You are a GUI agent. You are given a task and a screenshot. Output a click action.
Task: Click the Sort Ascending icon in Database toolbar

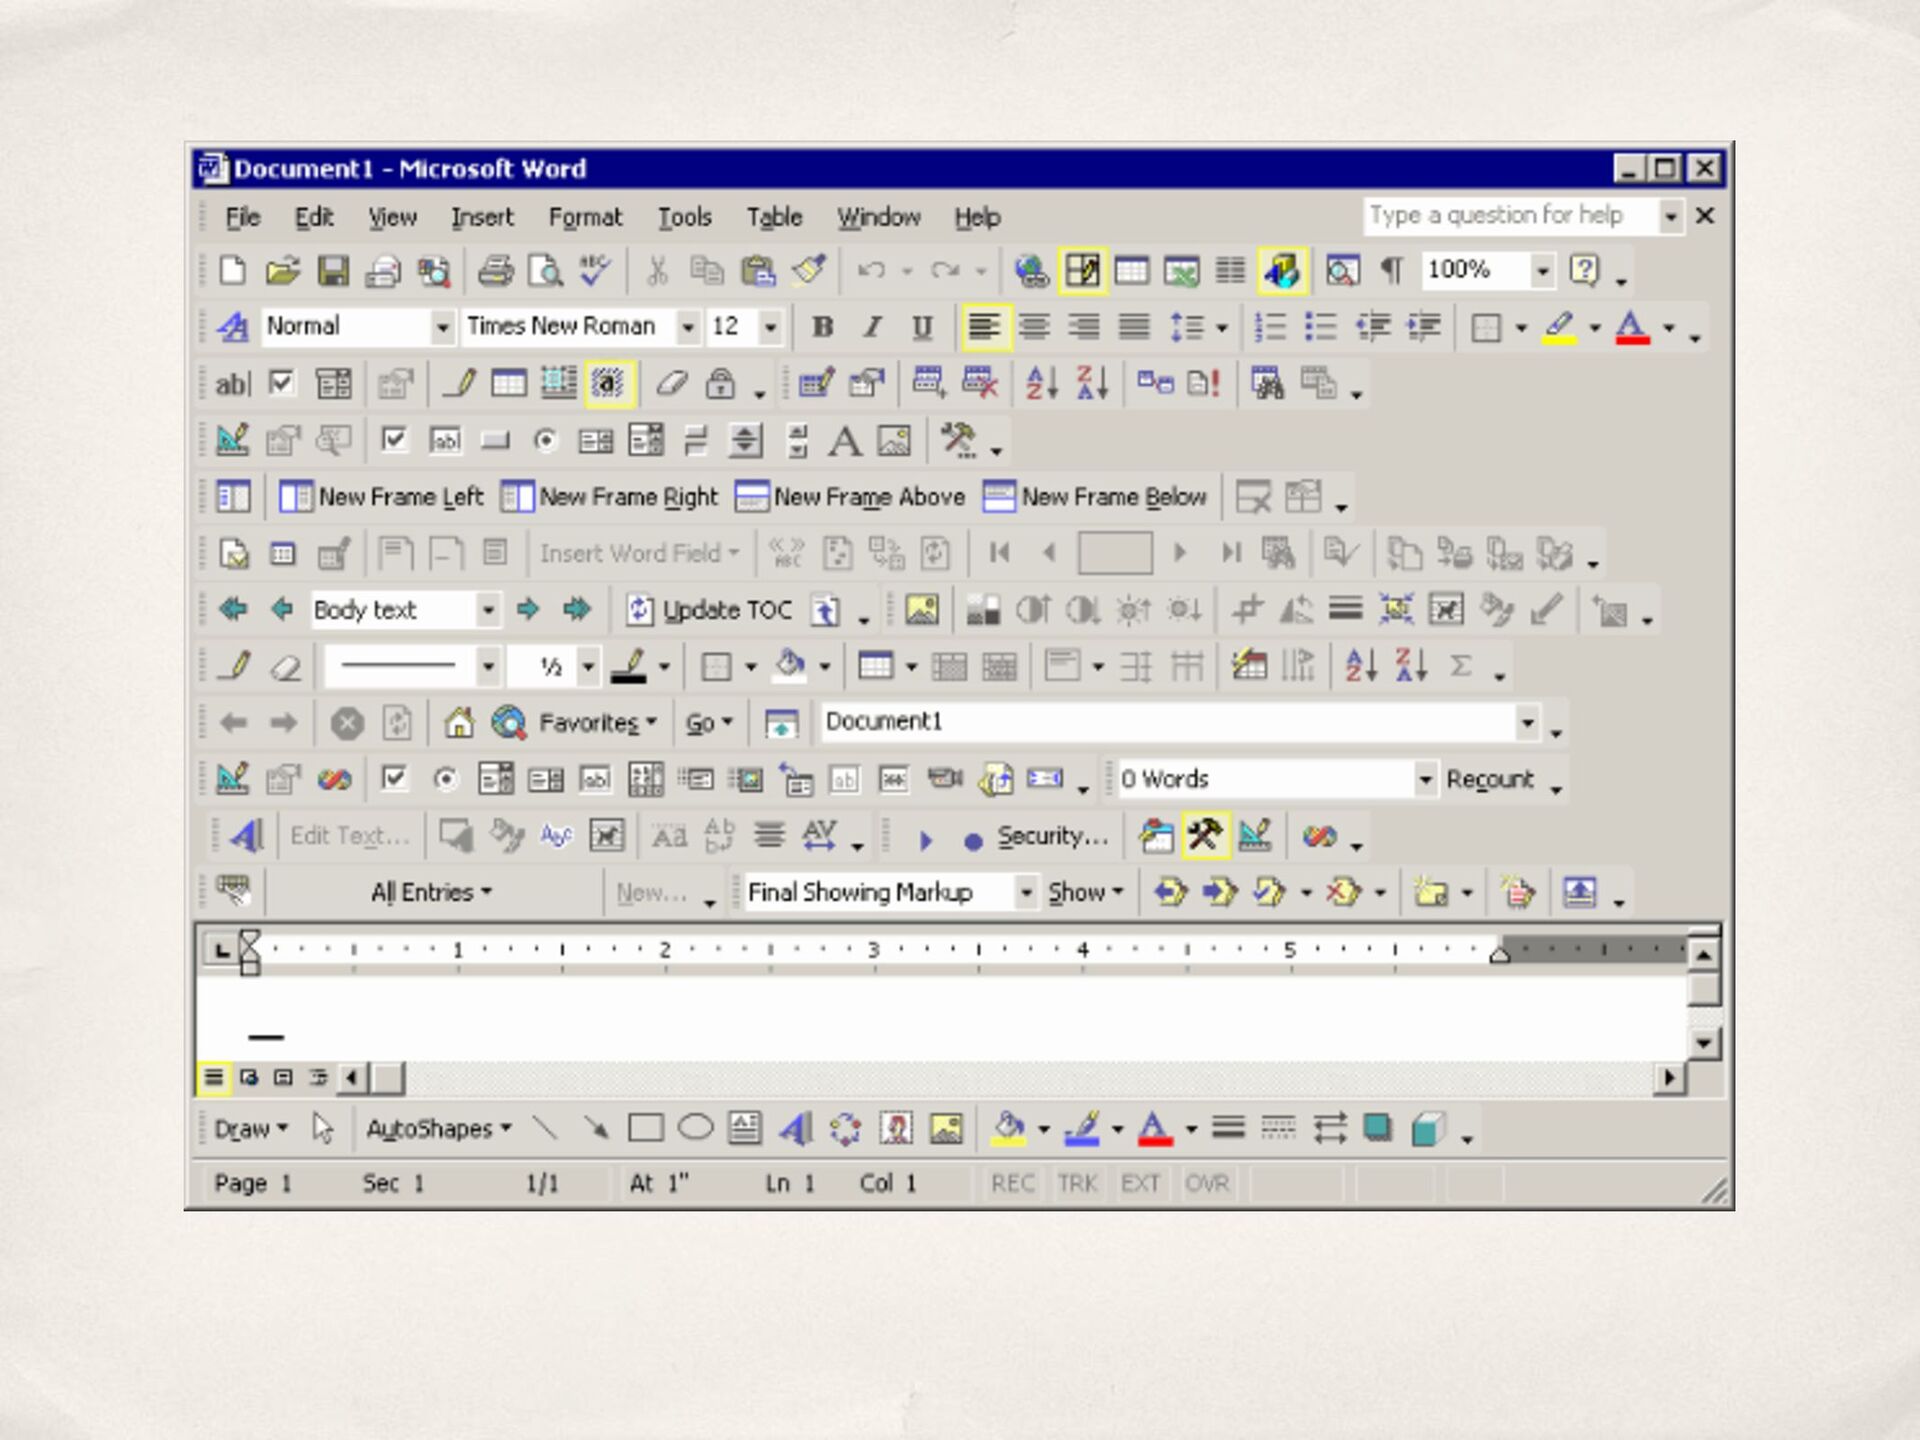(1041, 383)
